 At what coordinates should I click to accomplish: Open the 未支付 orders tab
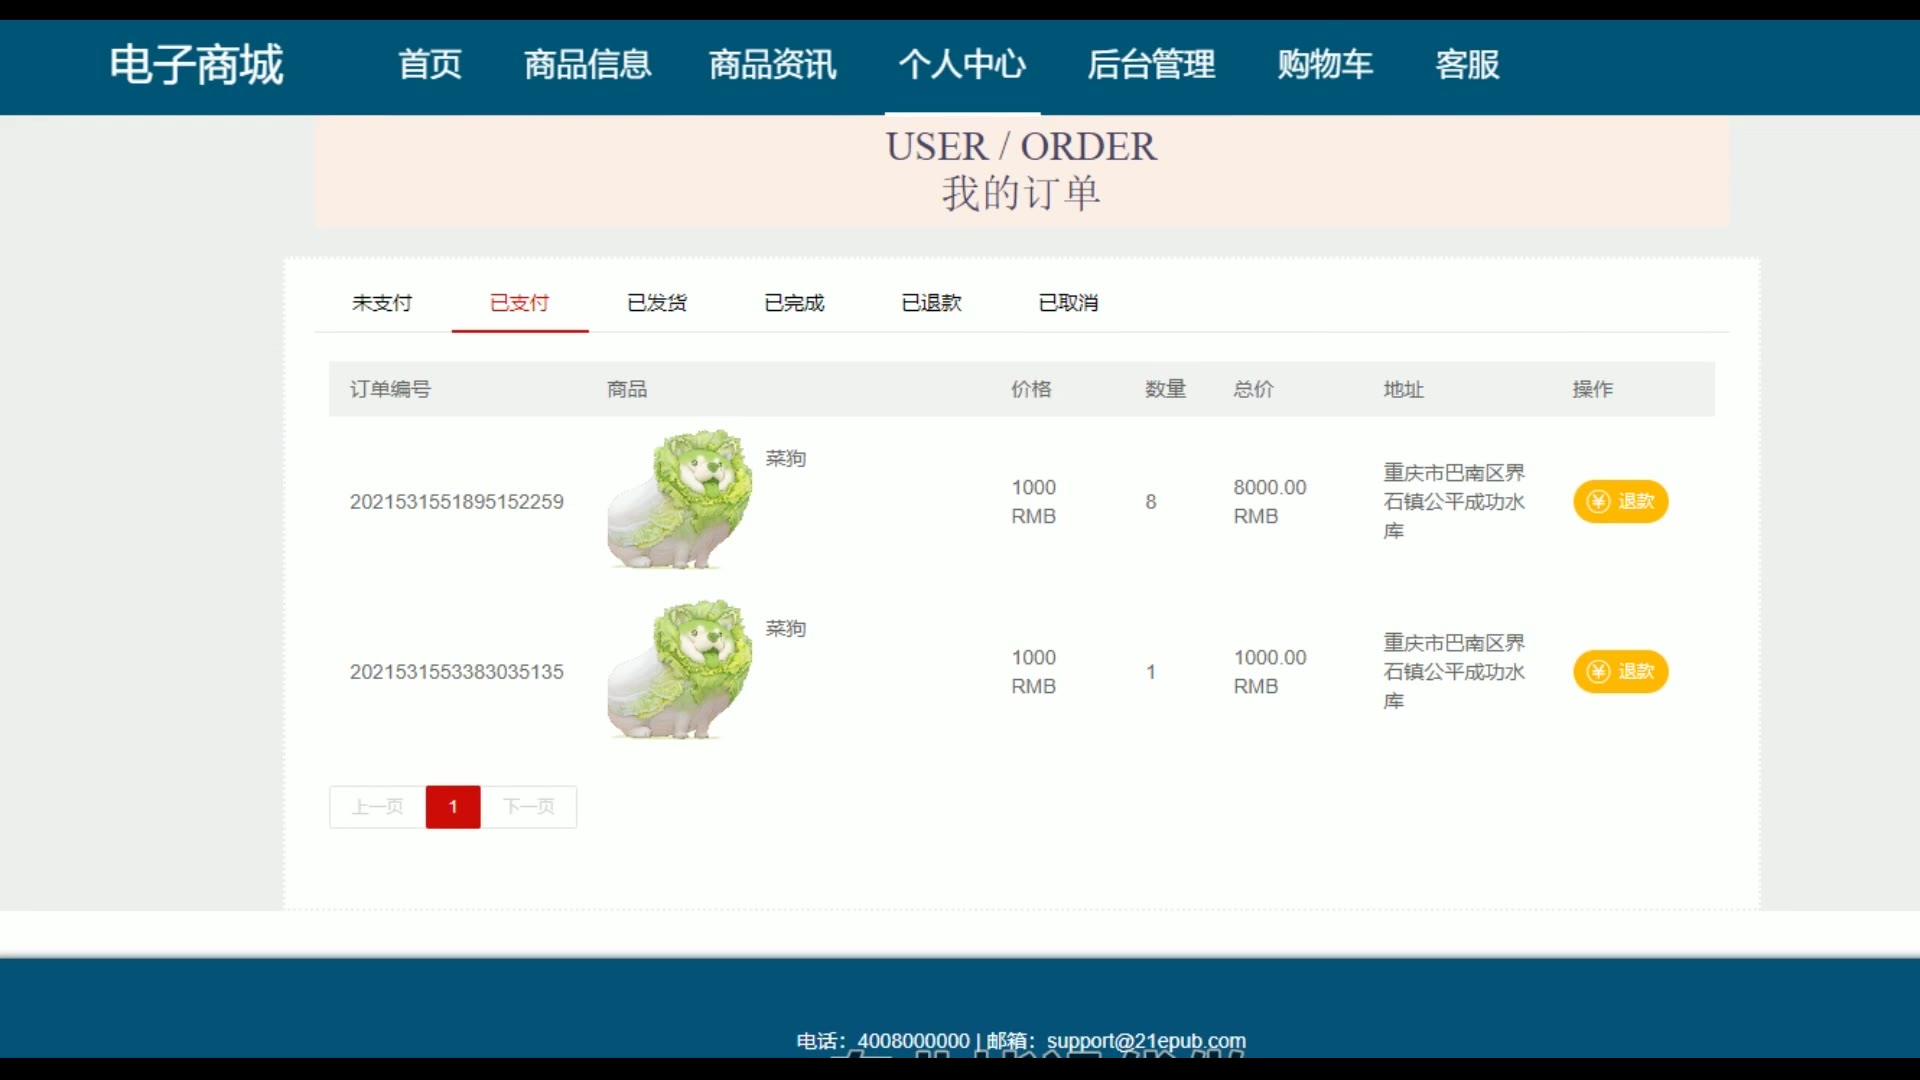tap(382, 302)
